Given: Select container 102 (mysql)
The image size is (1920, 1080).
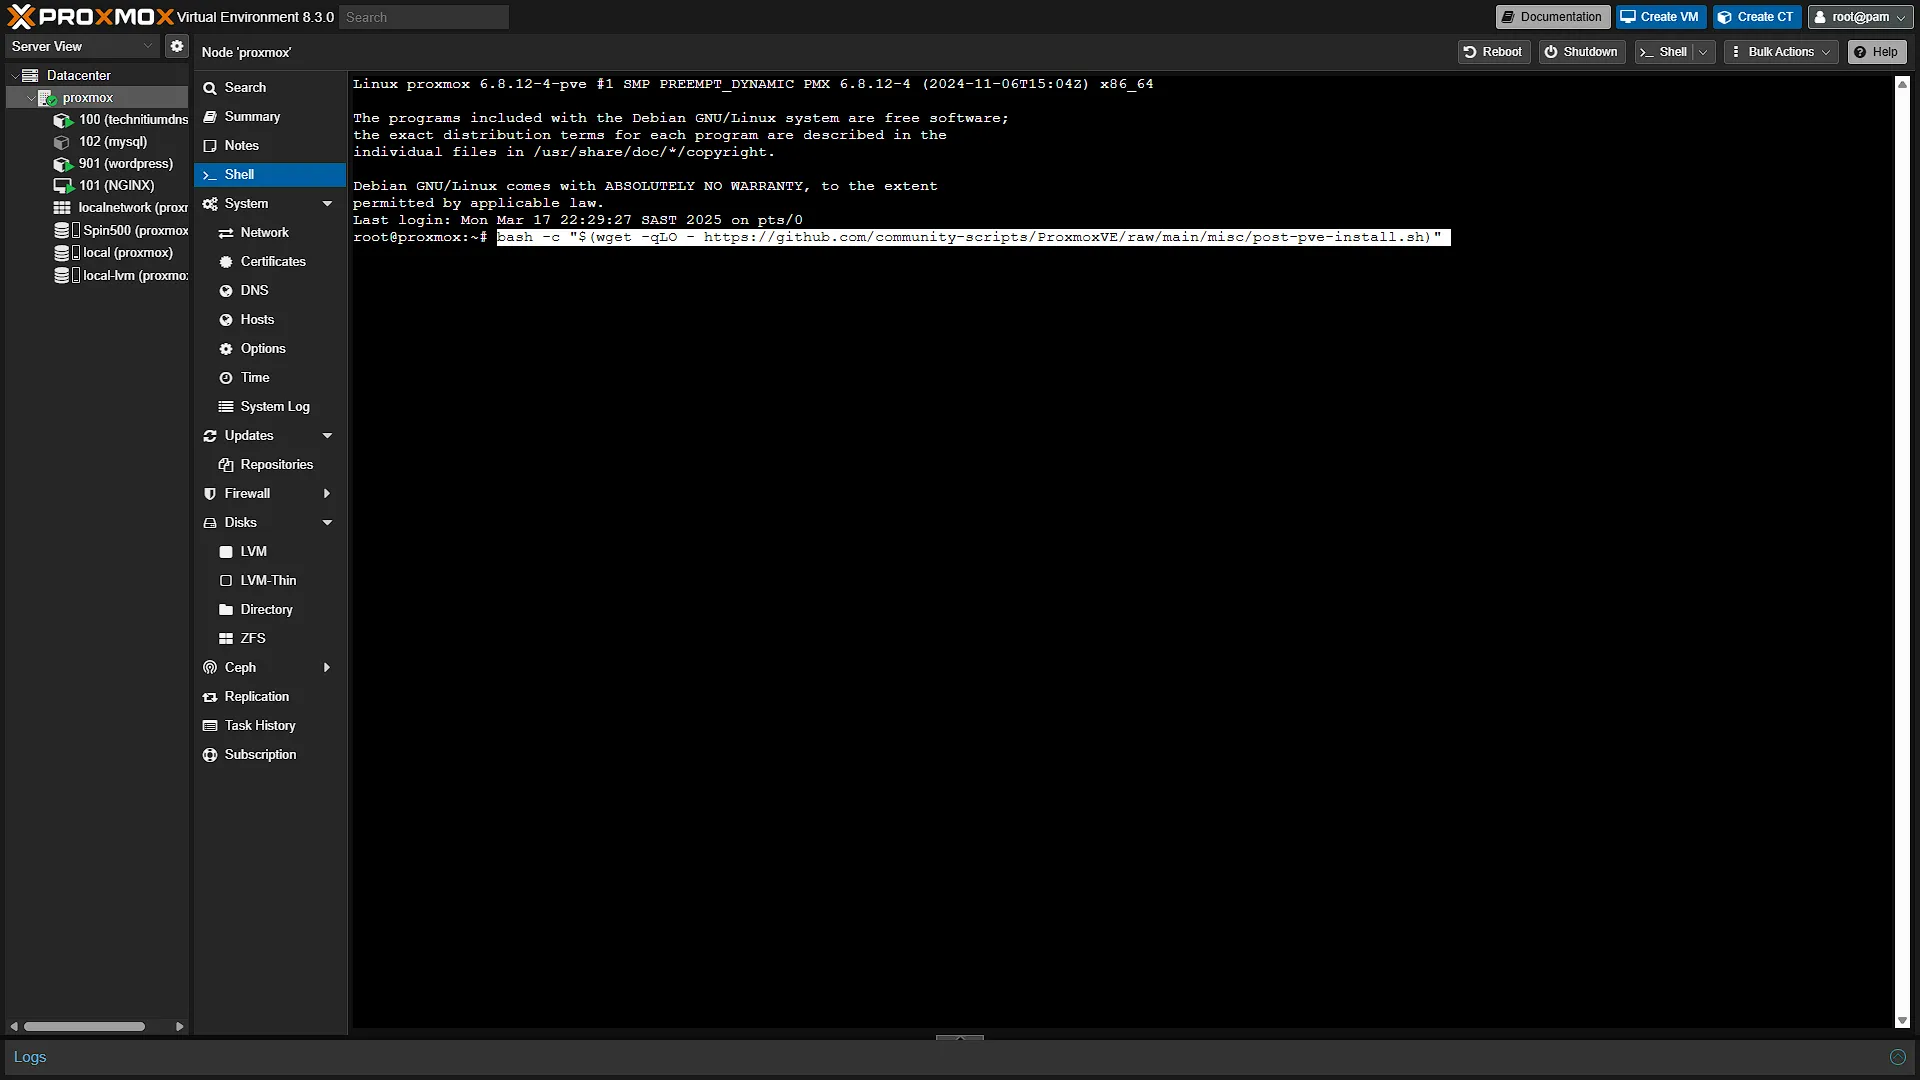Looking at the screenshot, I should [100, 142].
